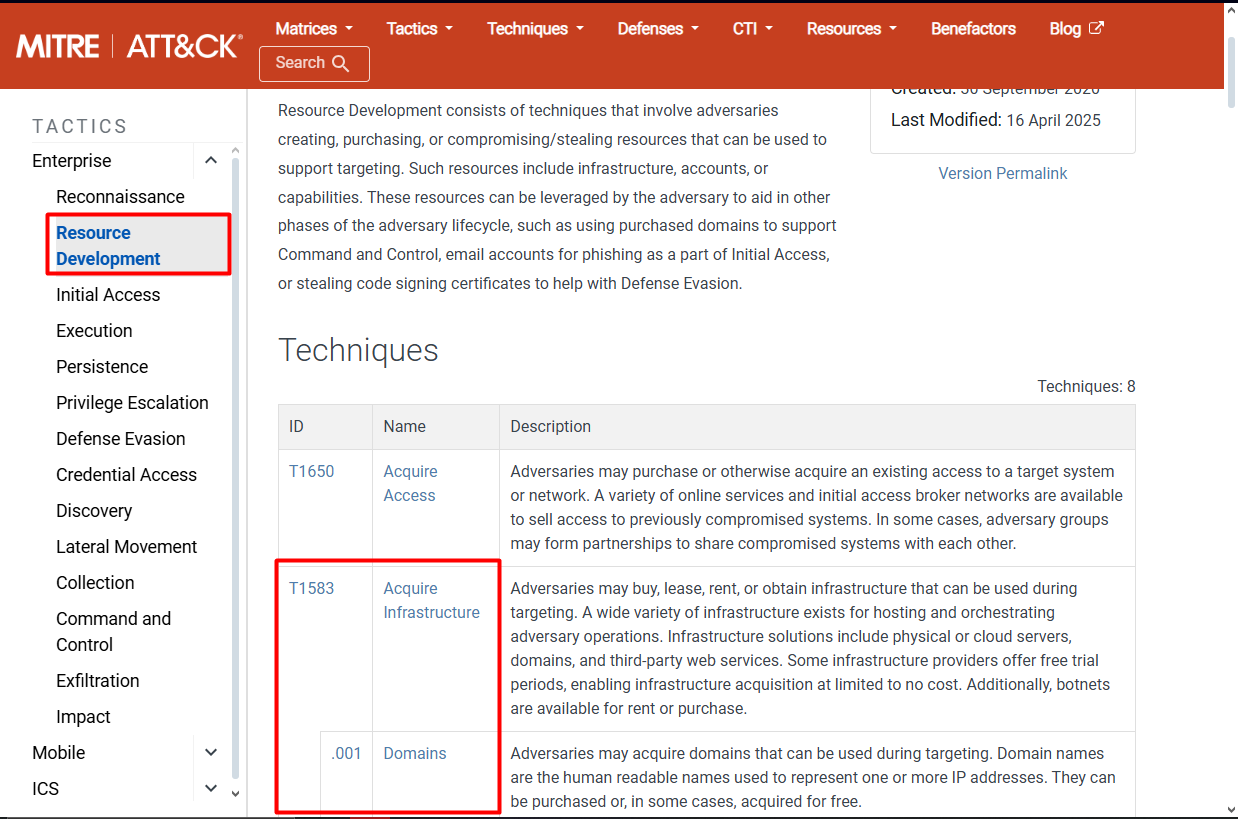Select Credential Access in the sidebar

coord(126,475)
